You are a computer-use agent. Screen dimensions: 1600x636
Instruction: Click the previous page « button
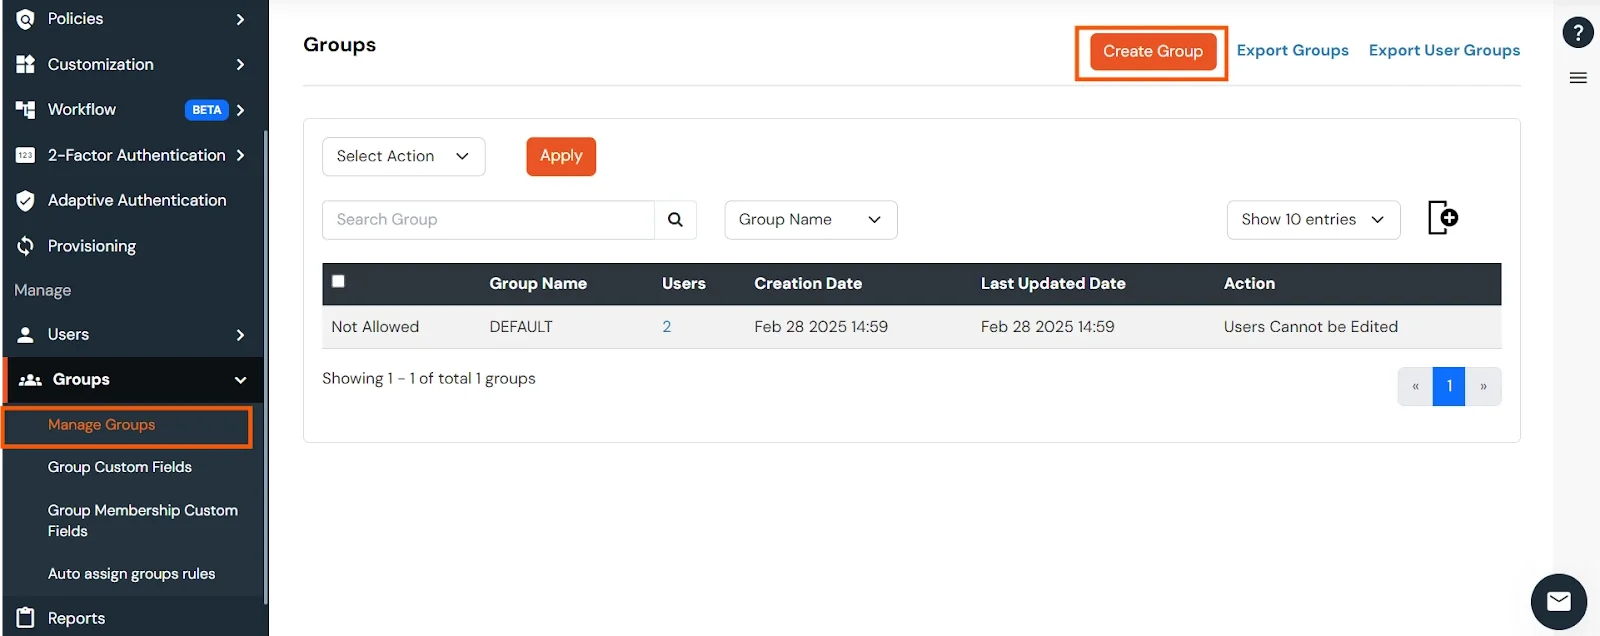click(1415, 386)
